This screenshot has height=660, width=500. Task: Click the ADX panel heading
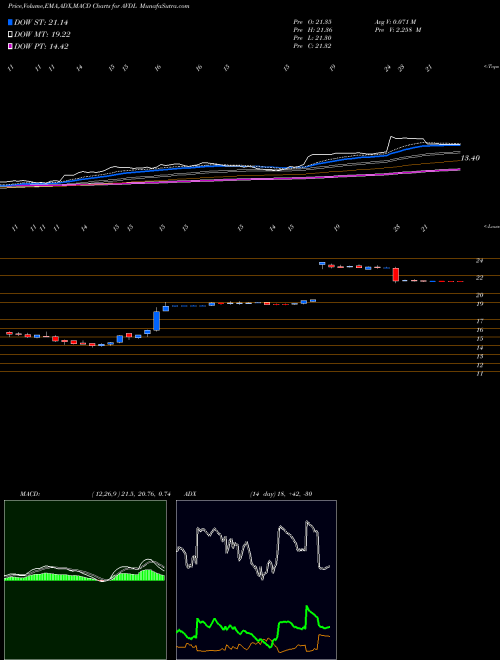190,494
